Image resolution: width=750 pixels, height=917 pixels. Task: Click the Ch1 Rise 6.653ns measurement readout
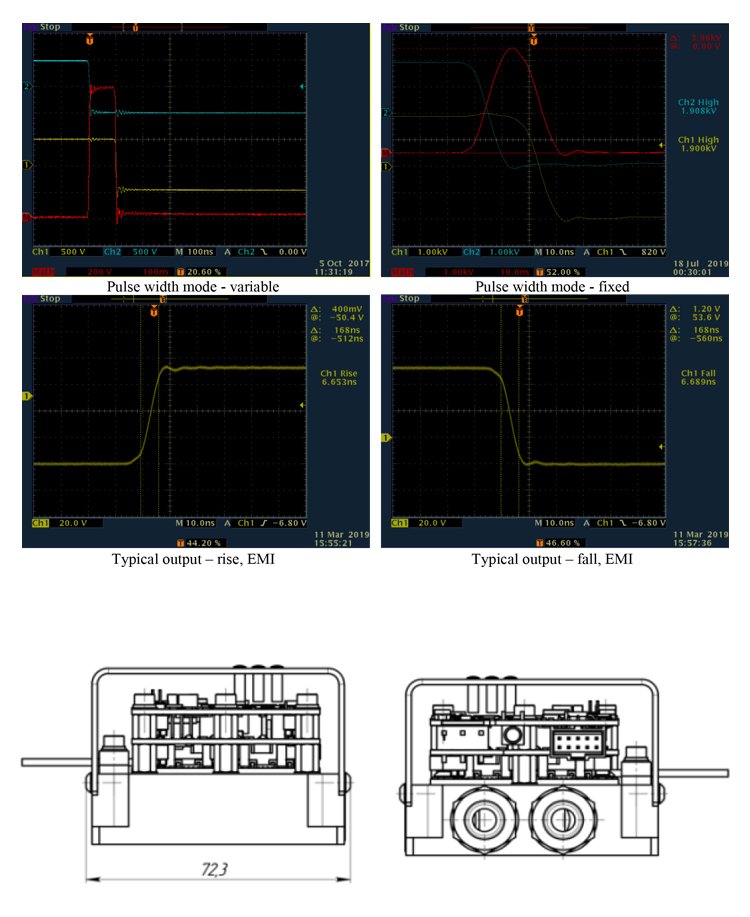tap(338, 381)
